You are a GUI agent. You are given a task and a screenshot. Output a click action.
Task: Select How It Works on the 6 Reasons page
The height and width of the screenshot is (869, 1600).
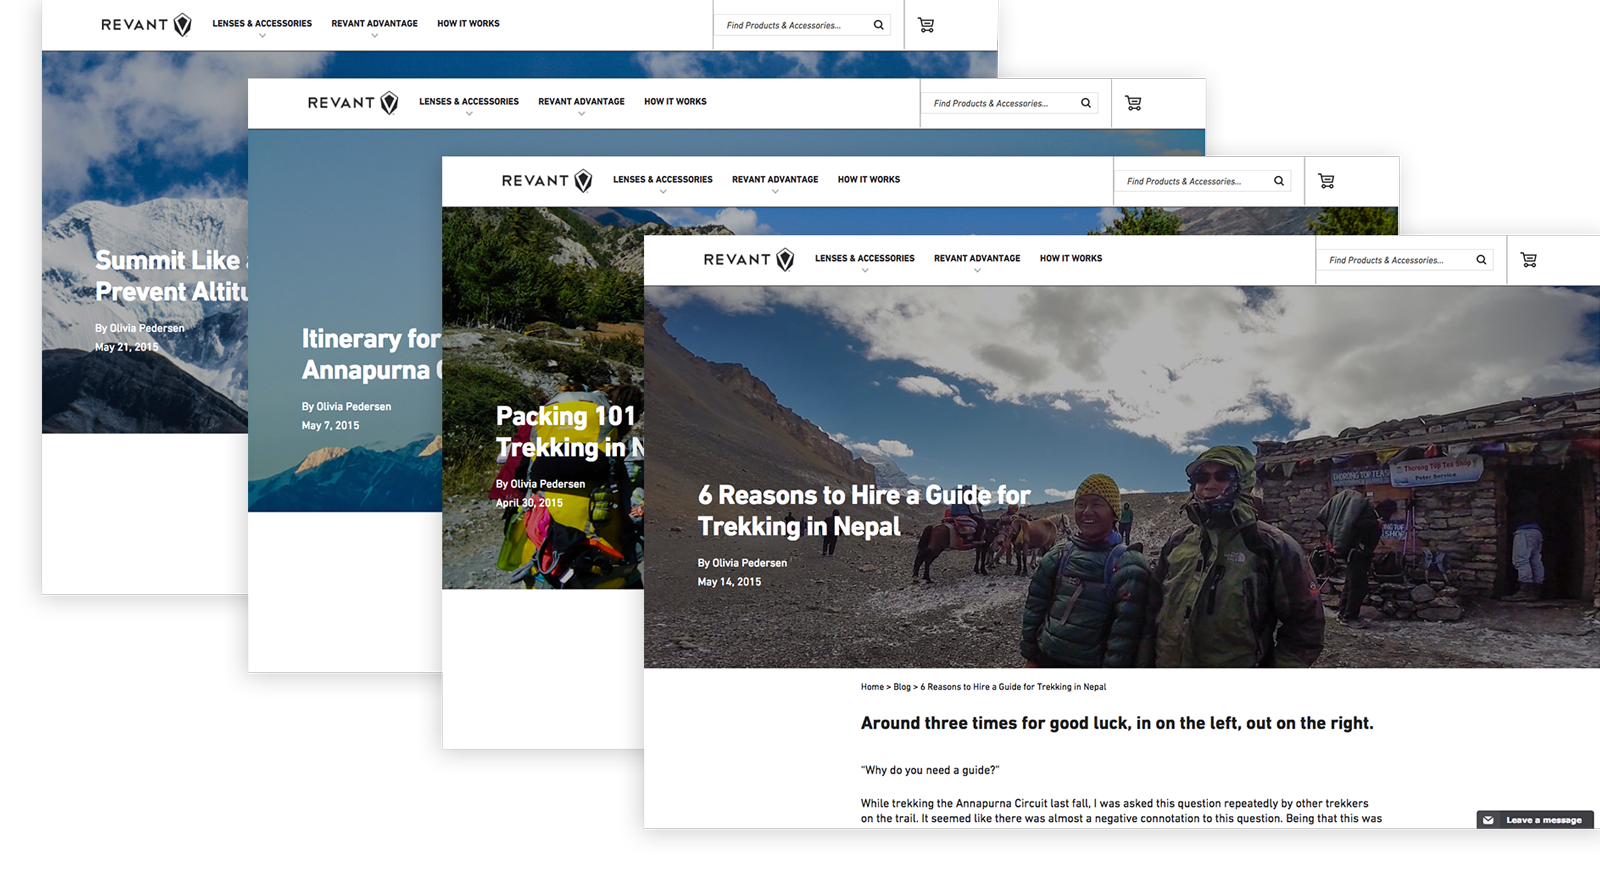click(1071, 258)
